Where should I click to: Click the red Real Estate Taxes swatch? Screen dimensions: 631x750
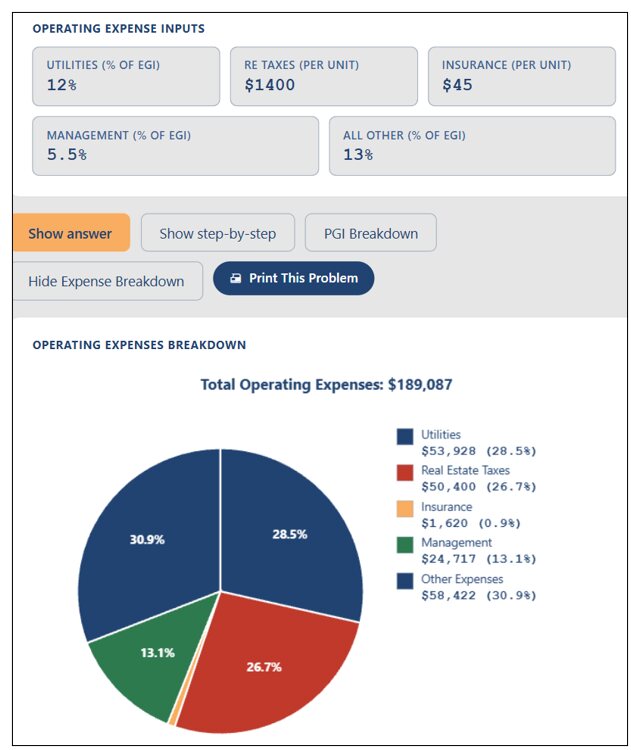click(405, 472)
